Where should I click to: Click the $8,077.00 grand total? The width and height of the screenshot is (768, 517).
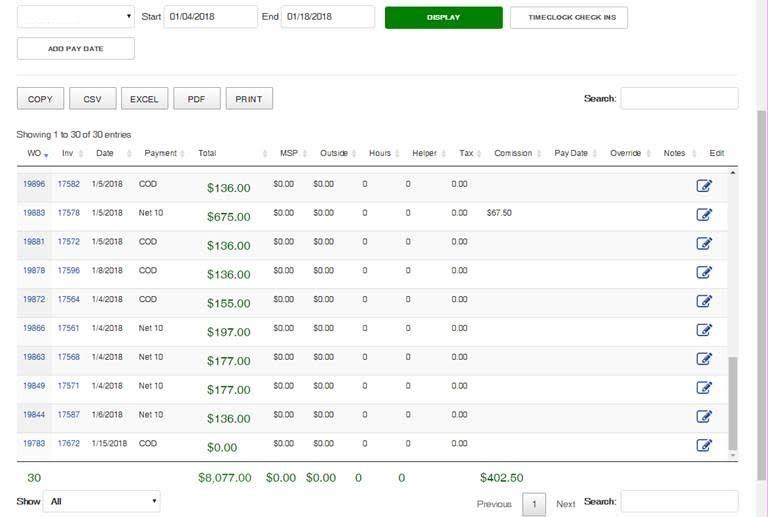(x=225, y=478)
